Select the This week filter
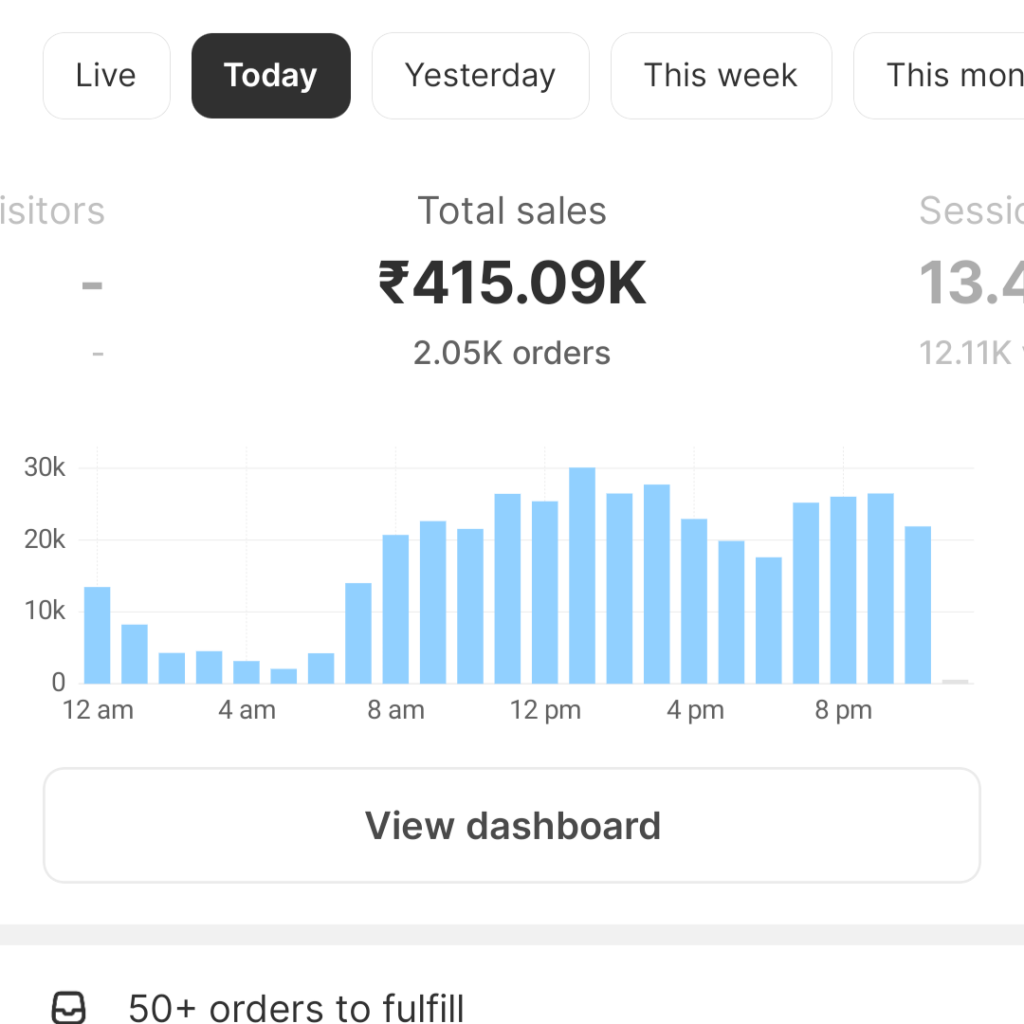The height and width of the screenshot is (1024, 1024). (721, 76)
